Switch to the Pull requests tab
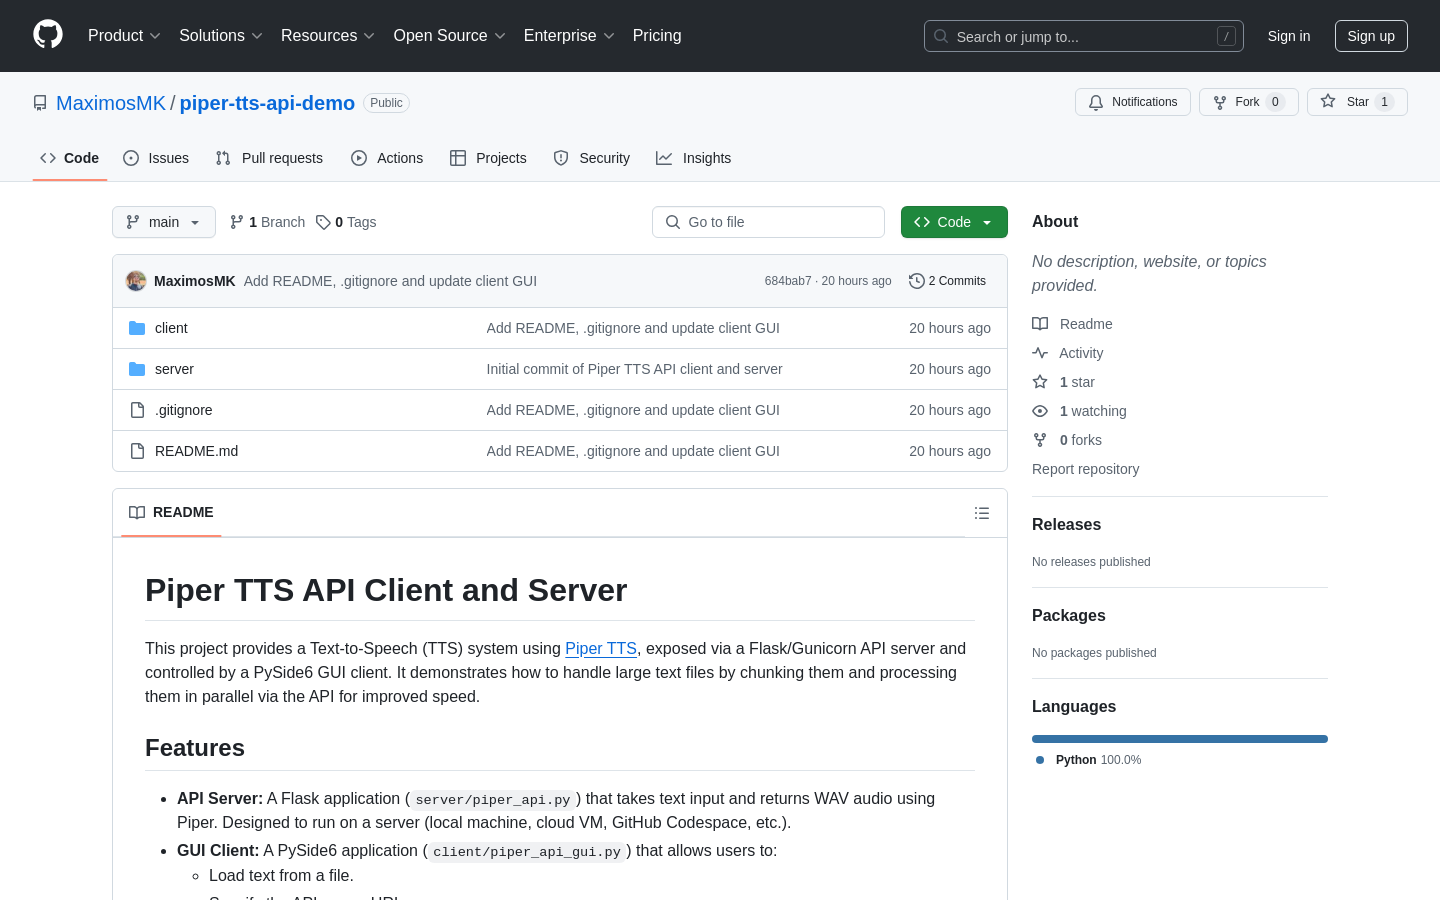Viewport: 1440px width, 900px height. (x=269, y=158)
